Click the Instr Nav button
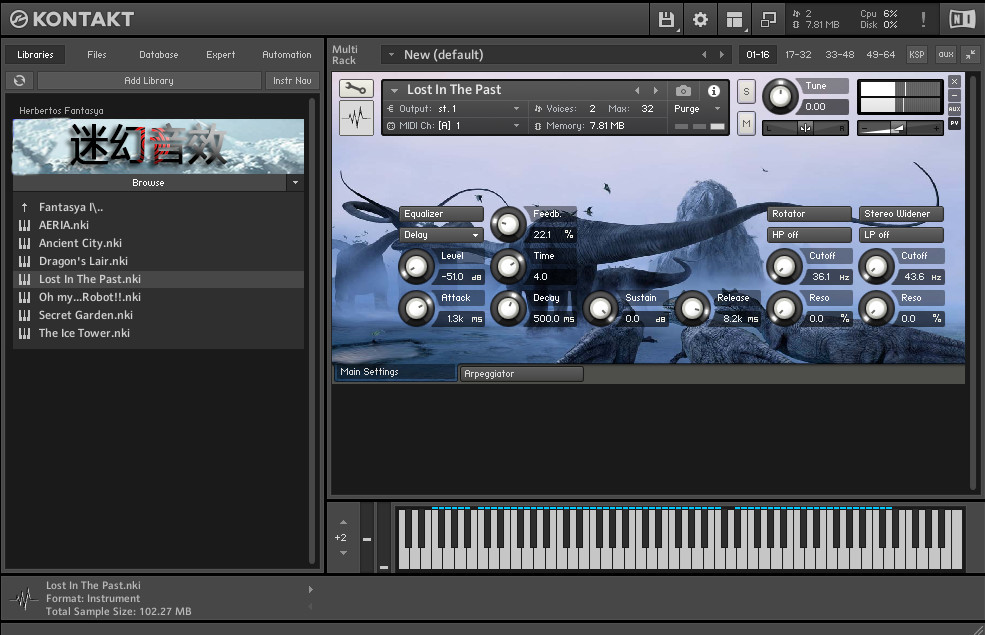This screenshot has width=985, height=635. (292, 80)
